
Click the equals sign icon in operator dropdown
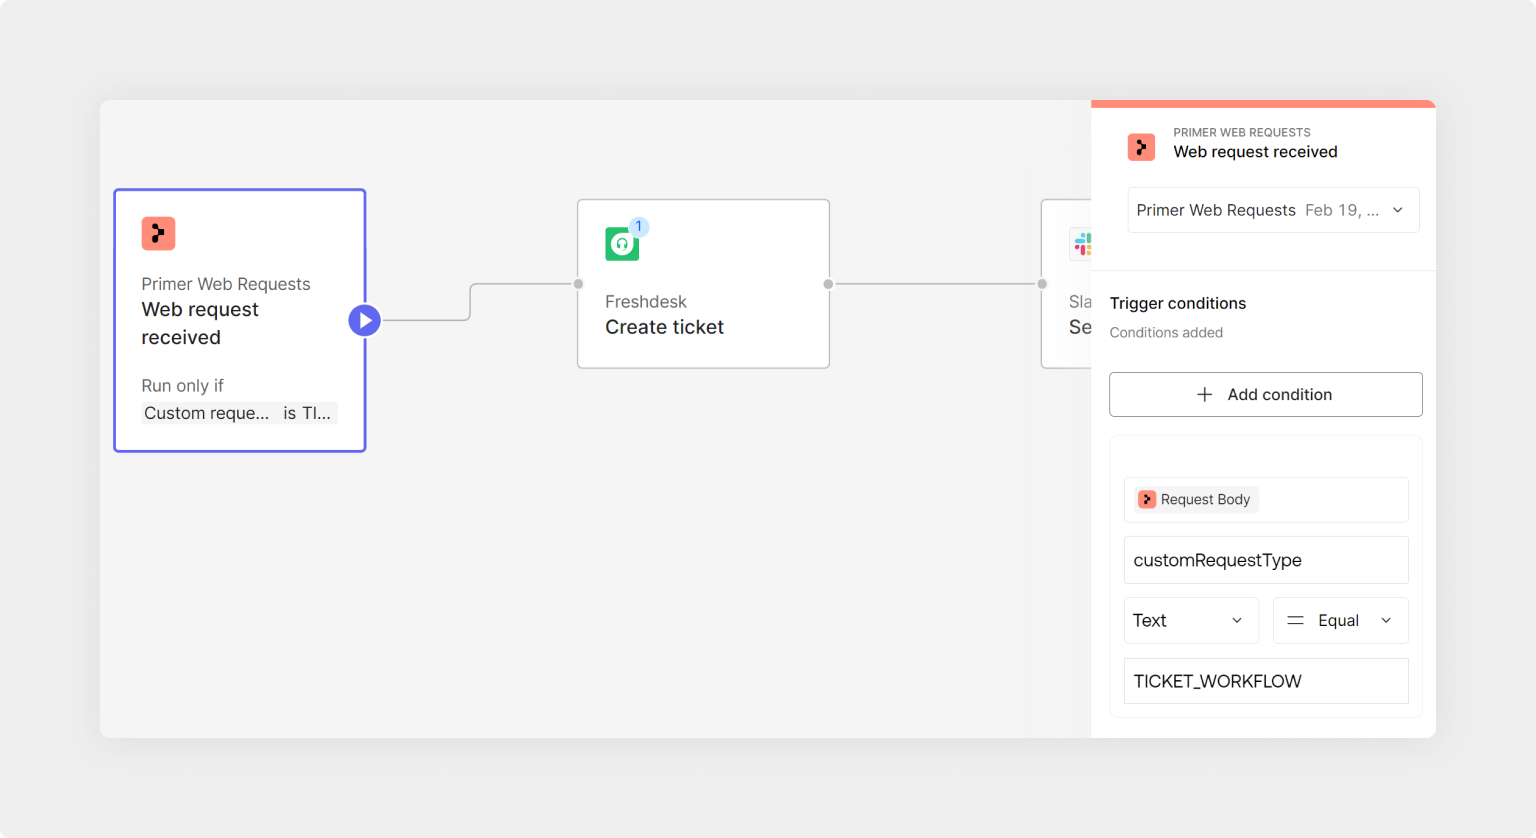[1295, 620]
